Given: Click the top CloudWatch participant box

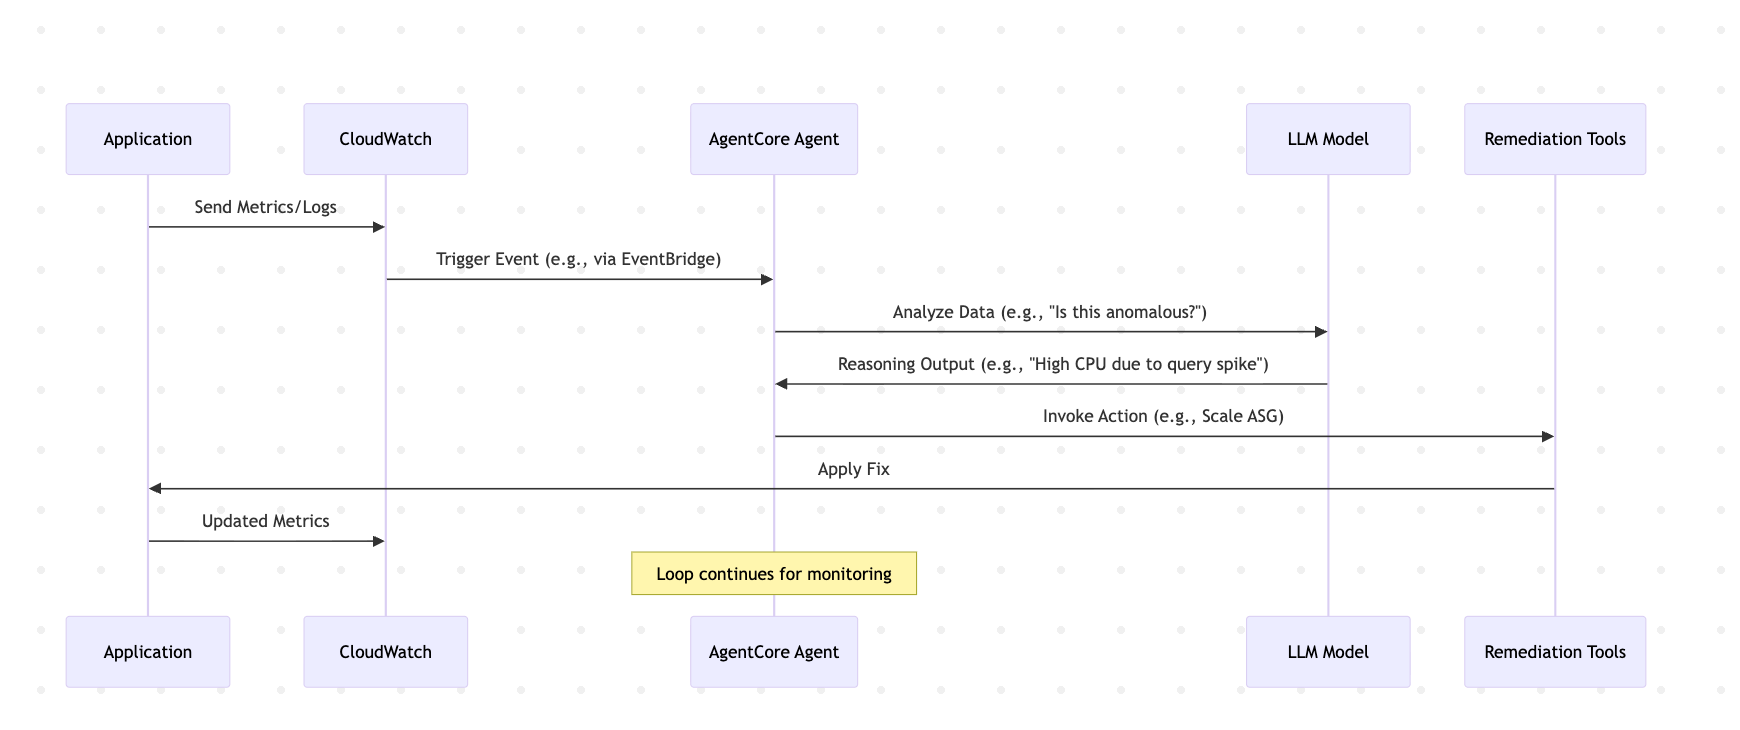Looking at the screenshot, I should point(386,139).
